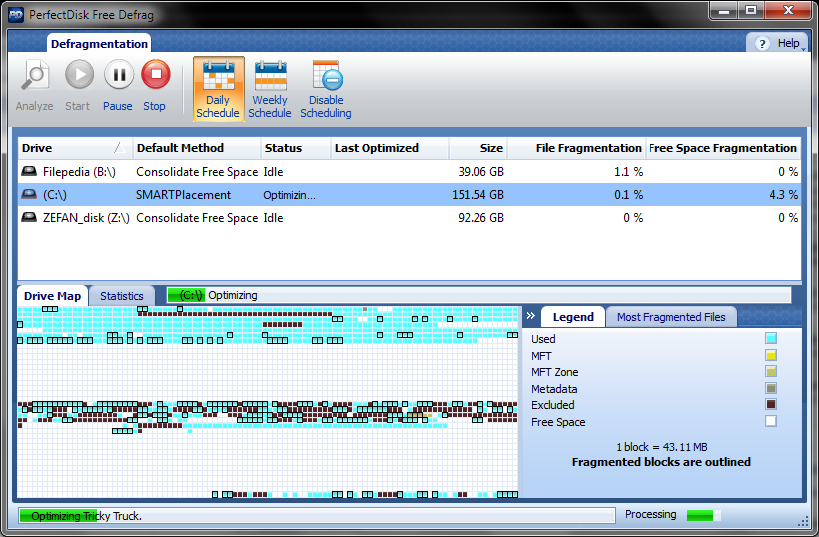Click the 39.06 GB size cell
This screenshot has width=819, height=537.
pyautogui.click(x=481, y=172)
